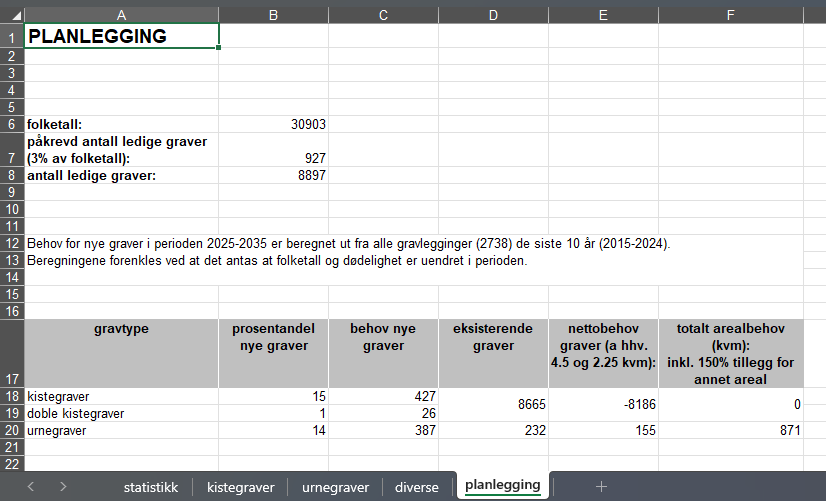
Task: Select row 17 header
Action: pos(11,354)
